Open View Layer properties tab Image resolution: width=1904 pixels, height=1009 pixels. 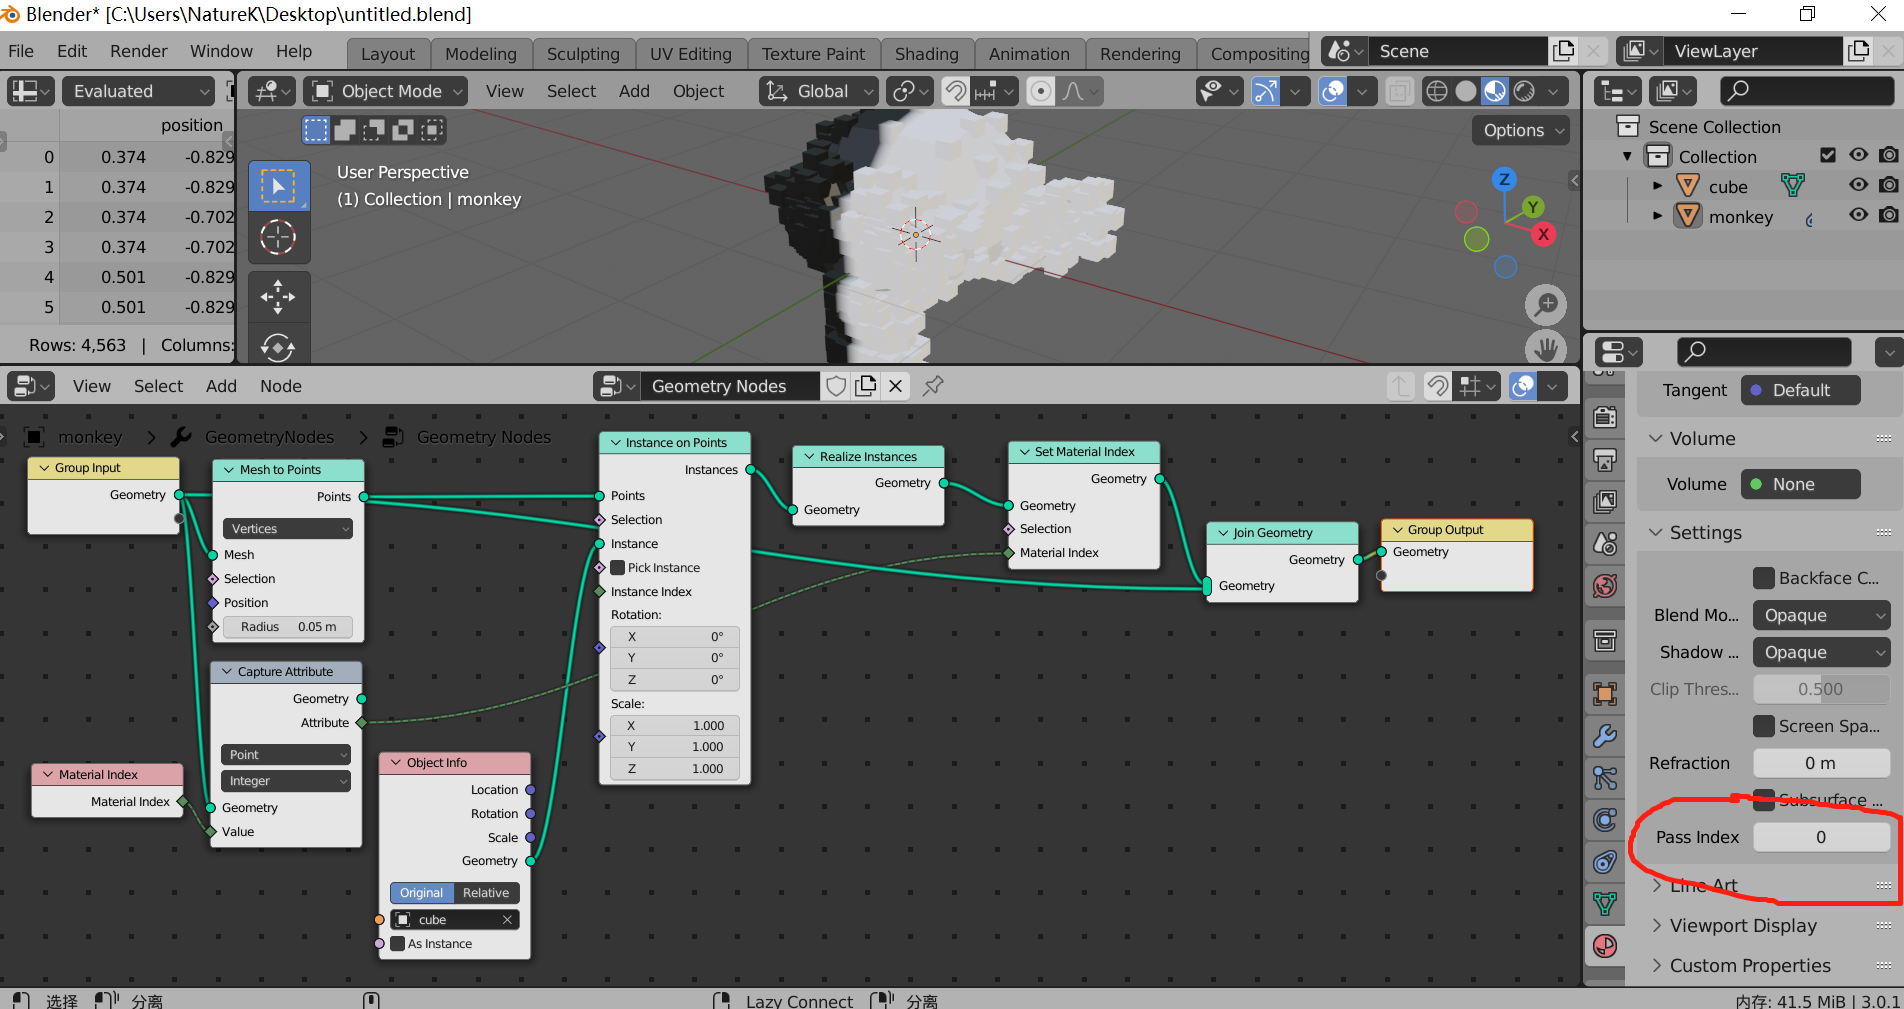[1605, 501]
